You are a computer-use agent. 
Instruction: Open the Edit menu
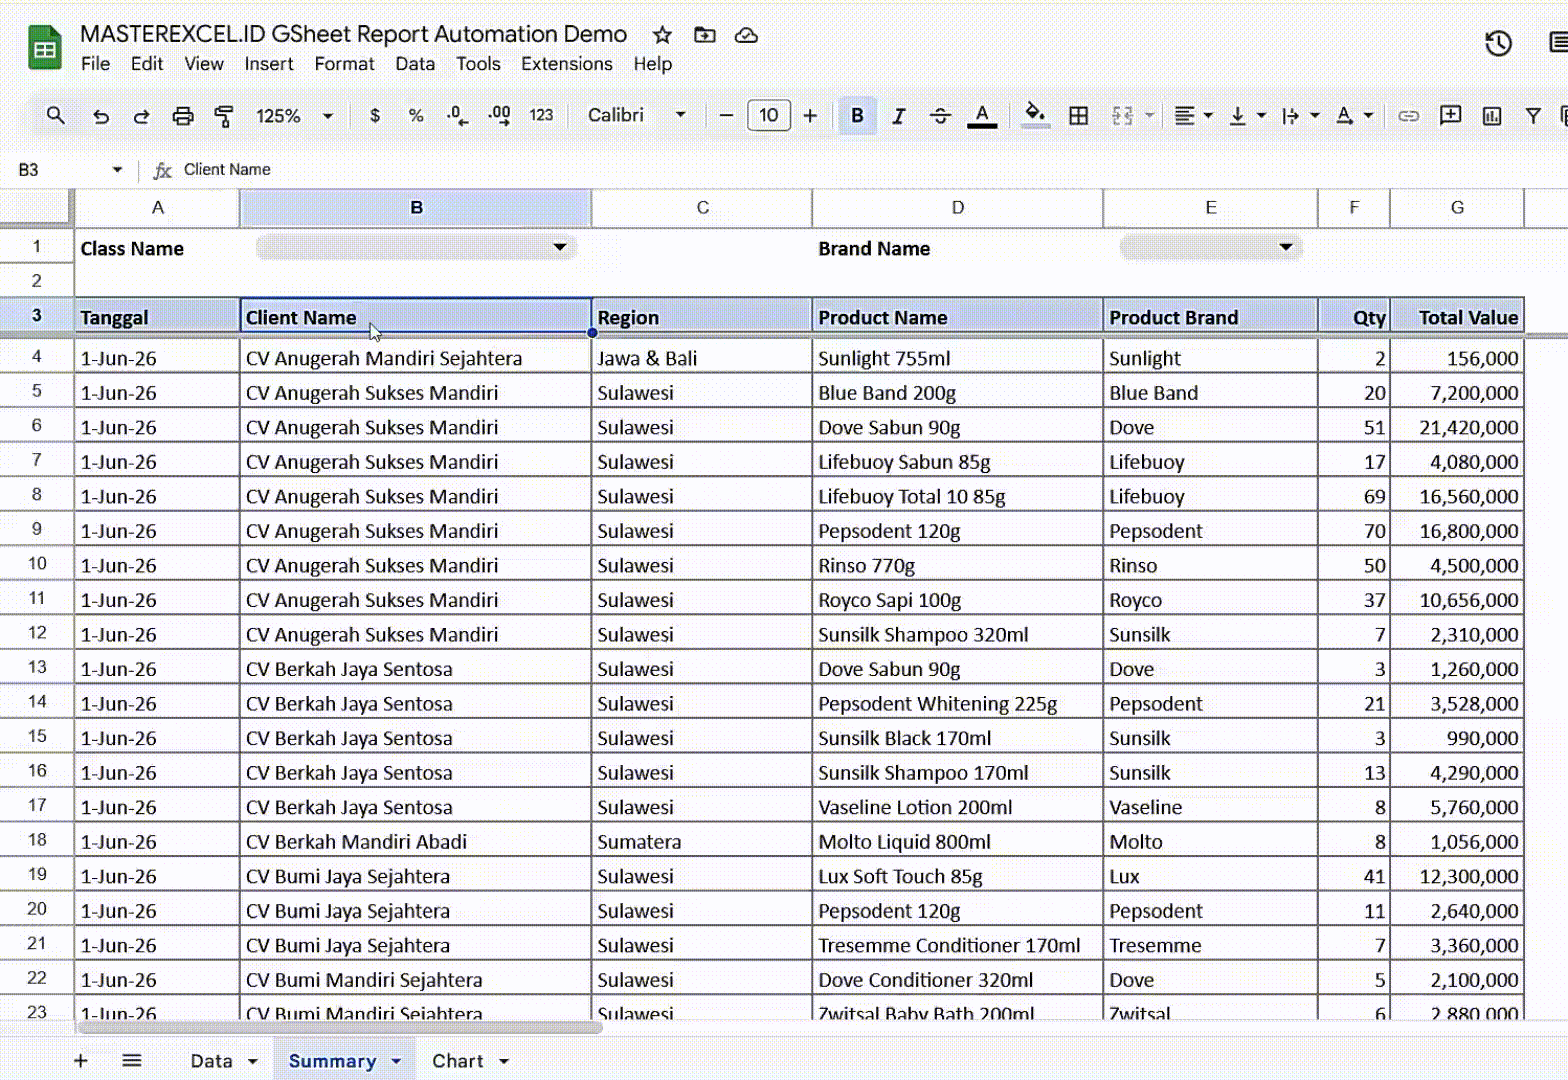click(147, 64)
